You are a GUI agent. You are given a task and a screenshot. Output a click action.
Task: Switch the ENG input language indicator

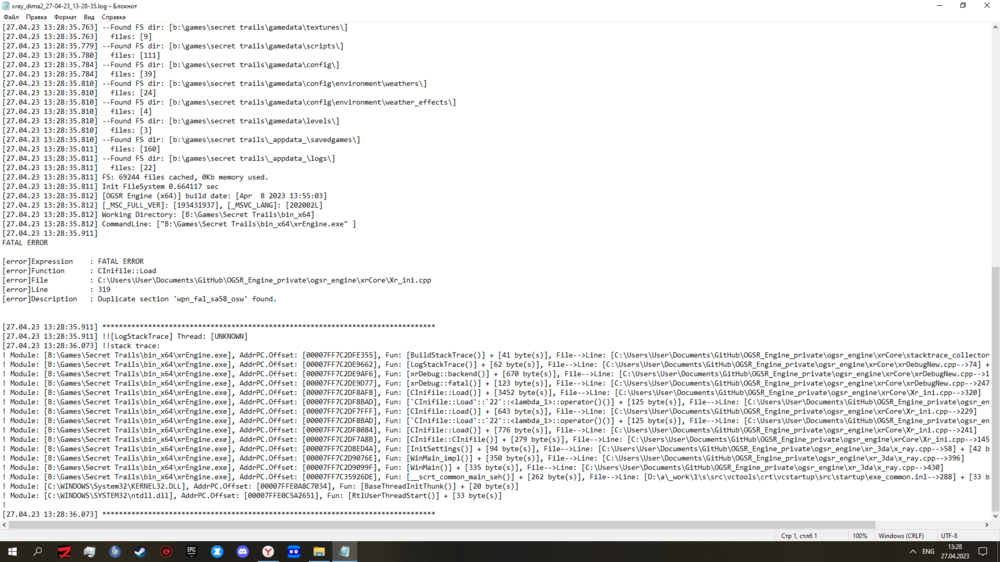928,552
